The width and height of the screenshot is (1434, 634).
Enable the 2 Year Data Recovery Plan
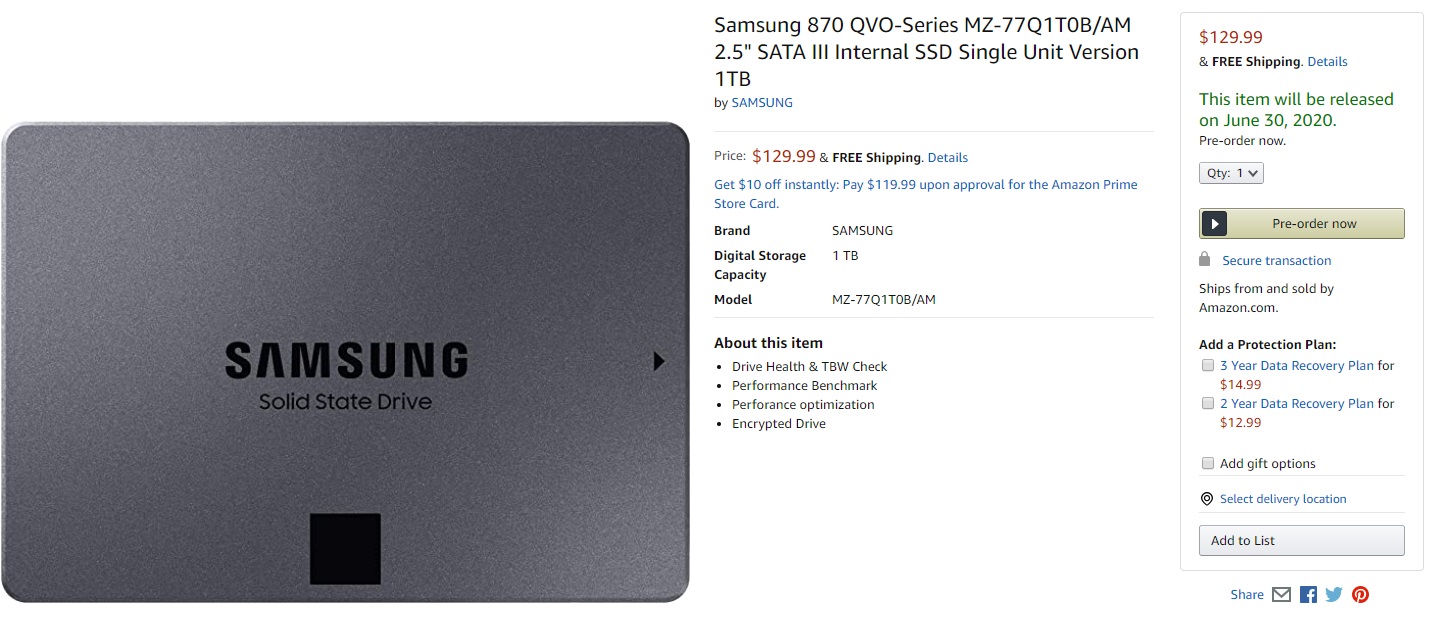pyautogui.click(x=1208, y=404)
